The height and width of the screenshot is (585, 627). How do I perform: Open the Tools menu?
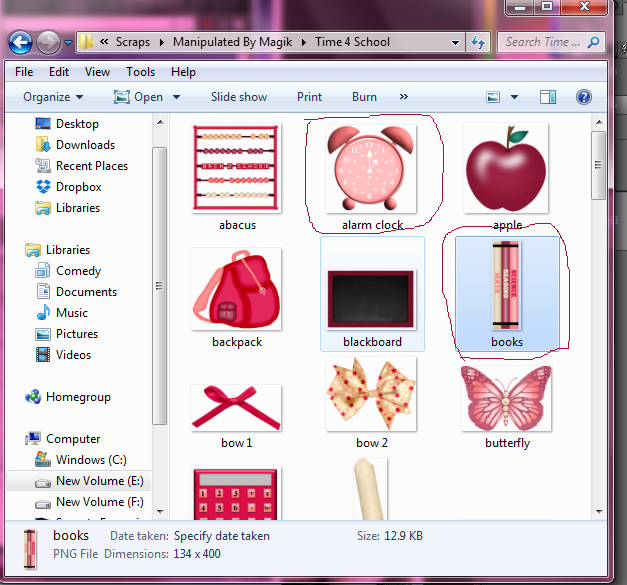pyautogui.click(x=140, y=72)
